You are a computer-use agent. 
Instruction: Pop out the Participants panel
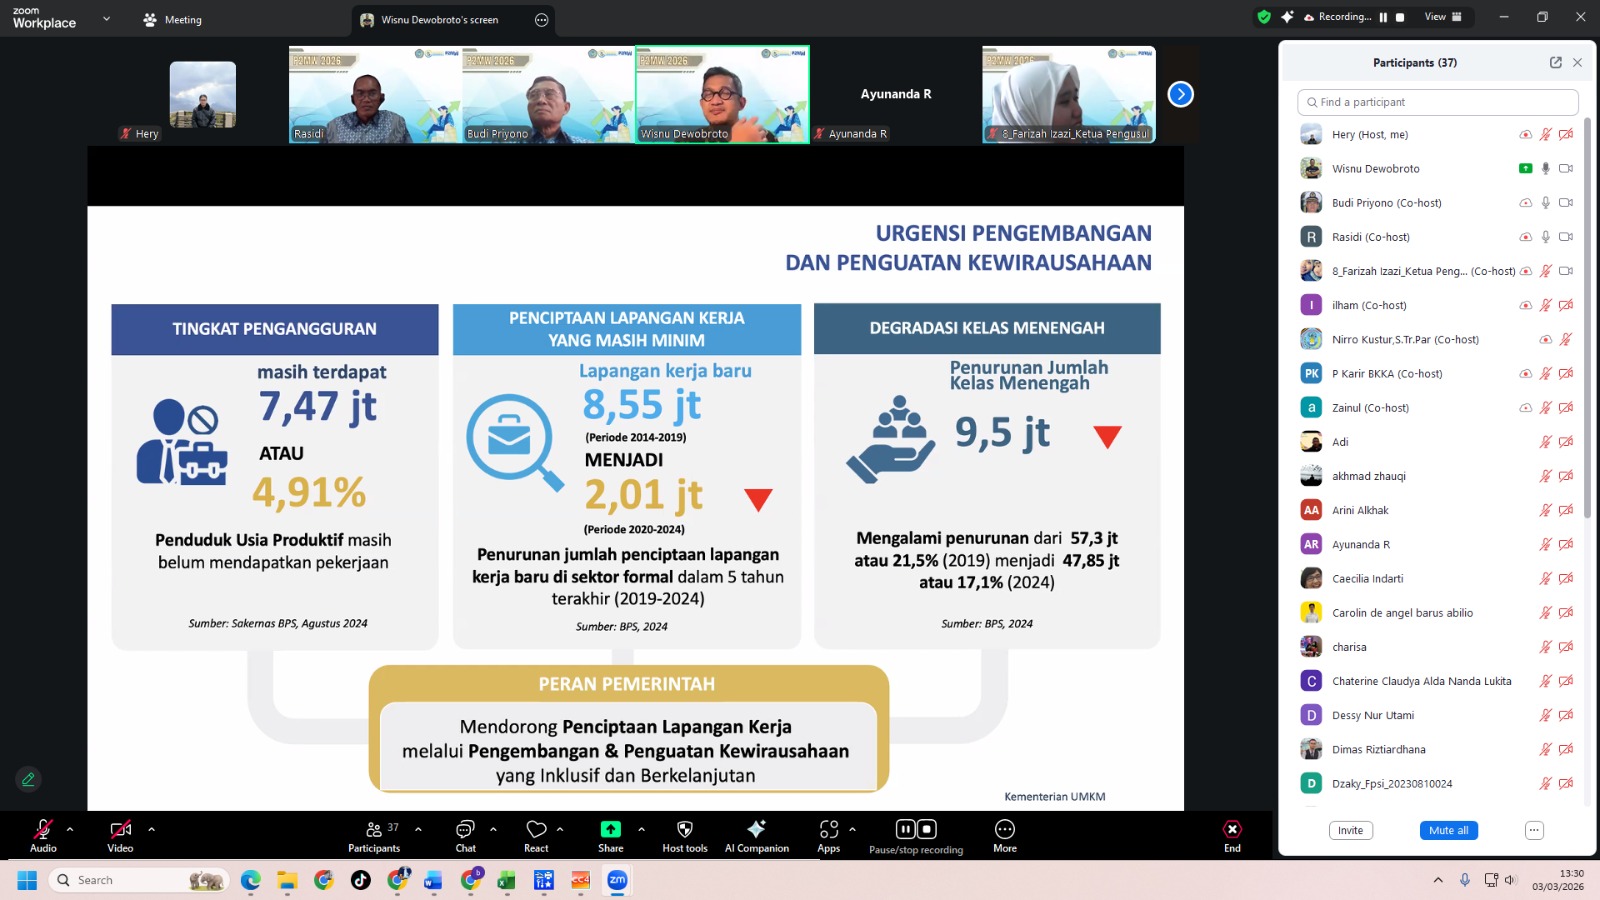coord(1555,62)
